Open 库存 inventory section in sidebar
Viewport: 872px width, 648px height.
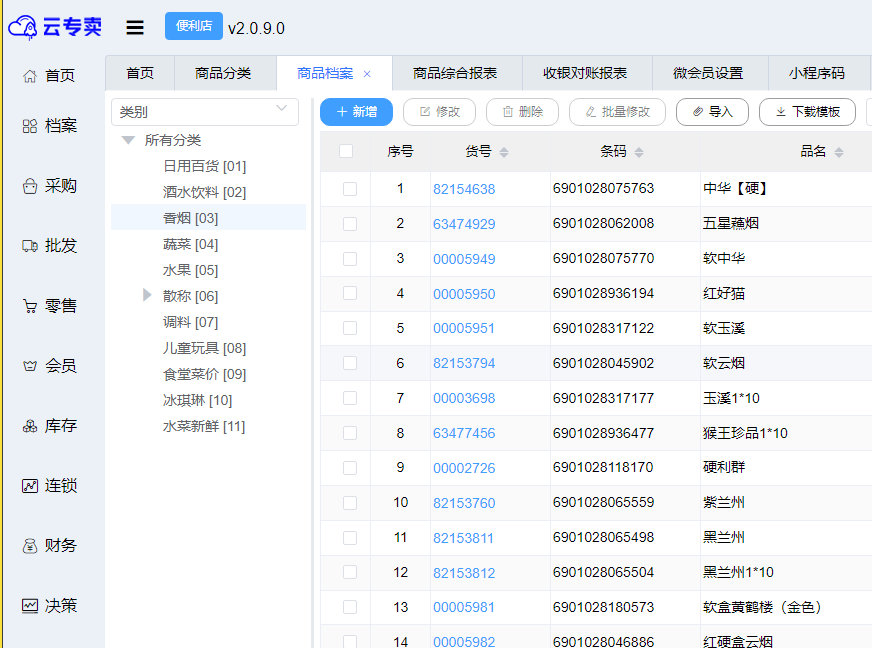[x=50, y=426]
